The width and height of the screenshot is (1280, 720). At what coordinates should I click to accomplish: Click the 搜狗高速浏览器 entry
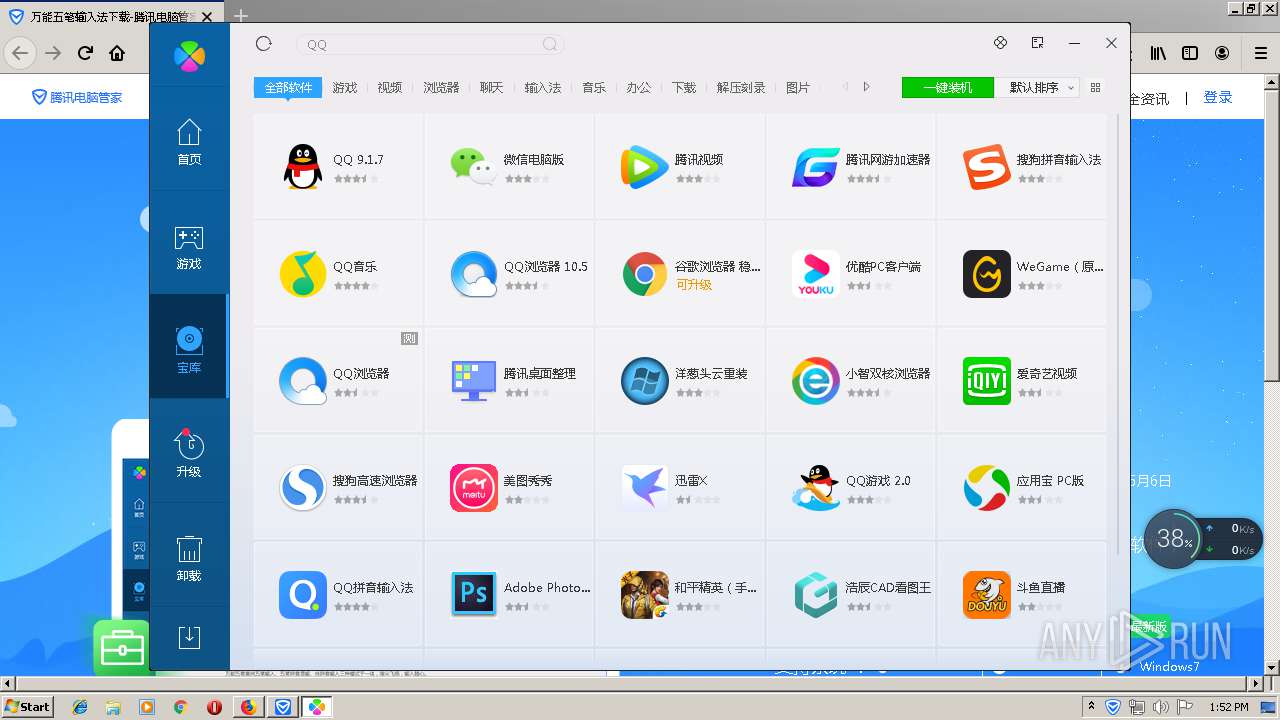pos(338,487)
